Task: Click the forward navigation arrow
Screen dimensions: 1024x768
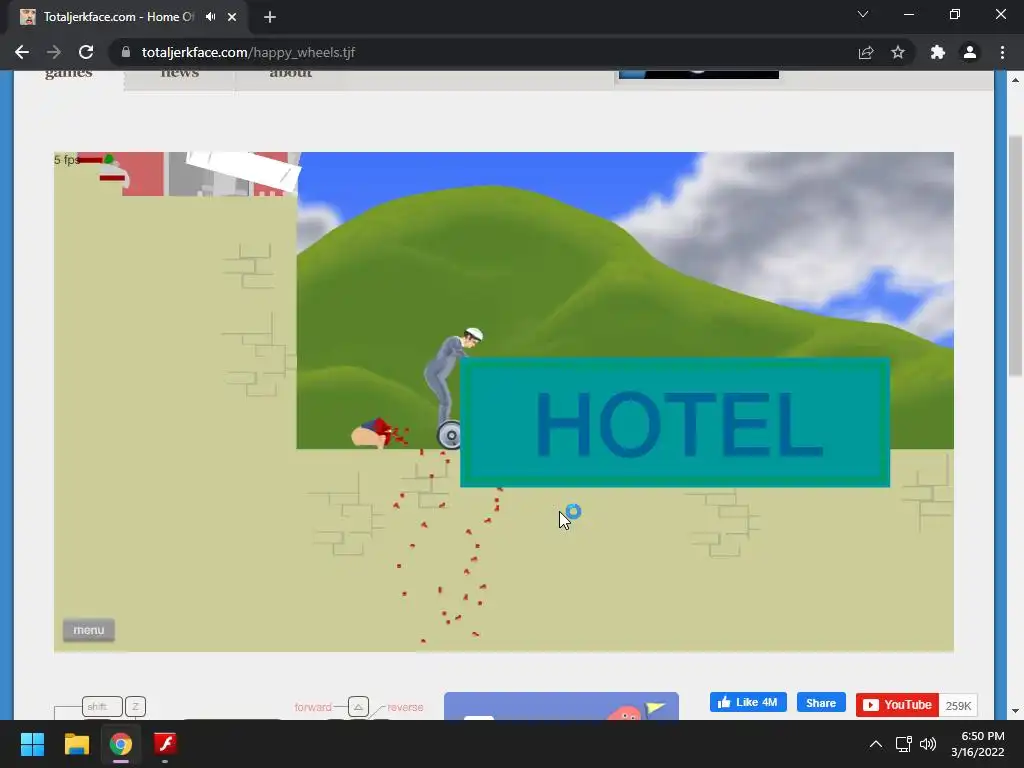Action: (54, 52)
